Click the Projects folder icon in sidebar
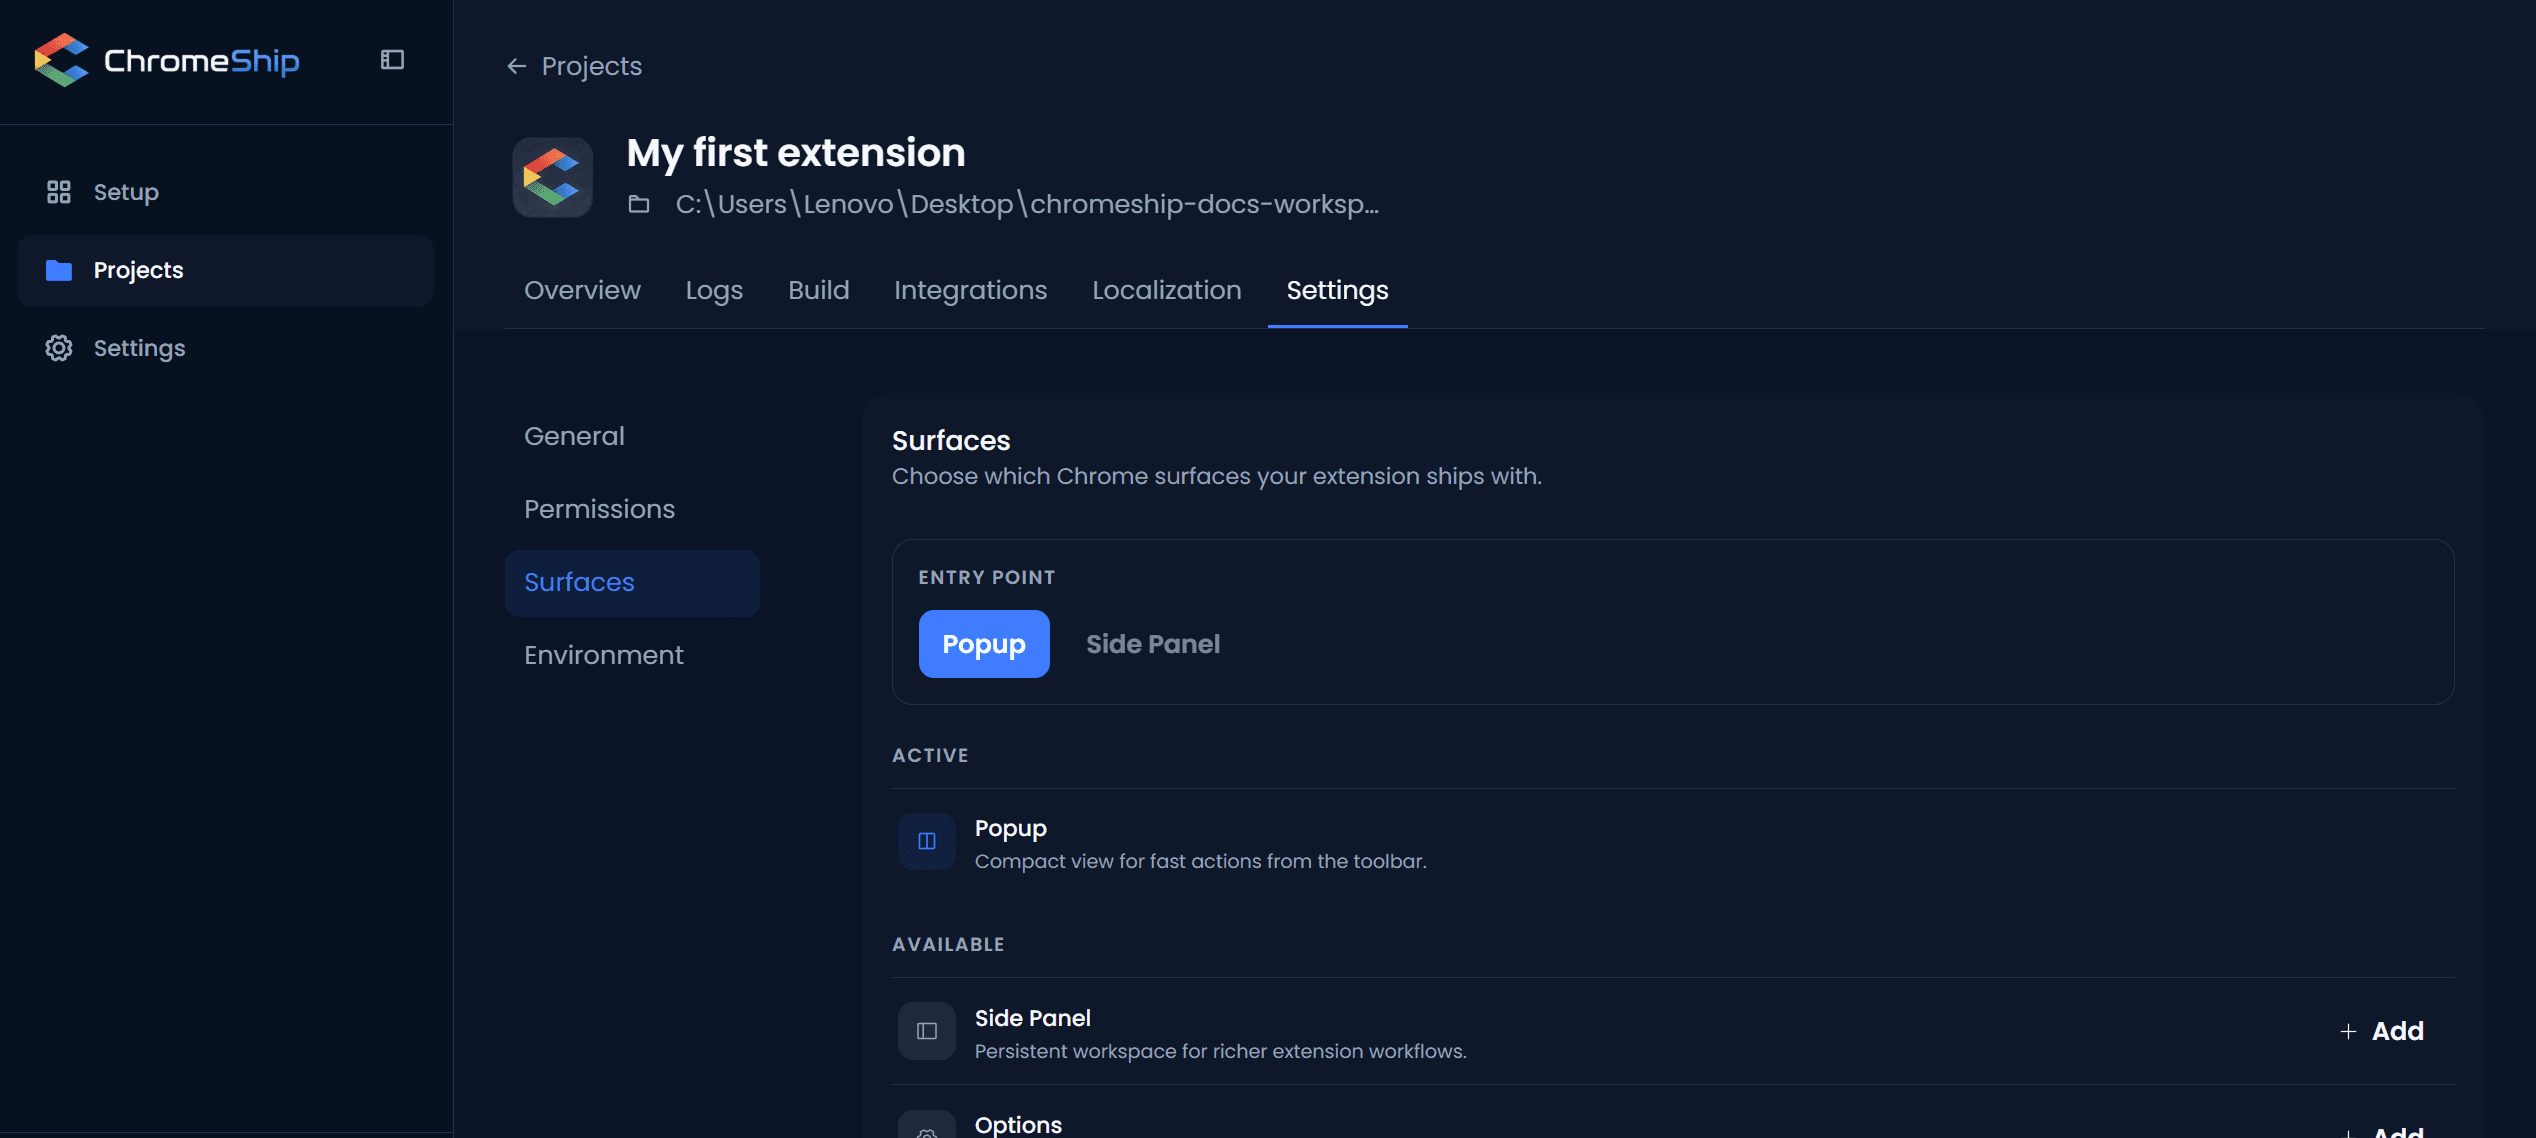The height and width of the screenshot is (1138, 2536). coord(59,270)
